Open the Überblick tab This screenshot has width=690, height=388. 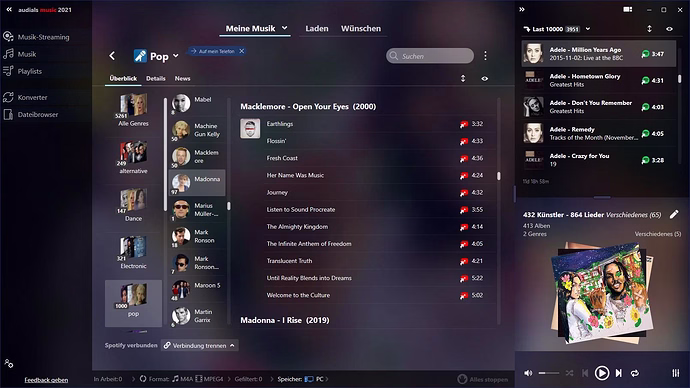point(123,78)
